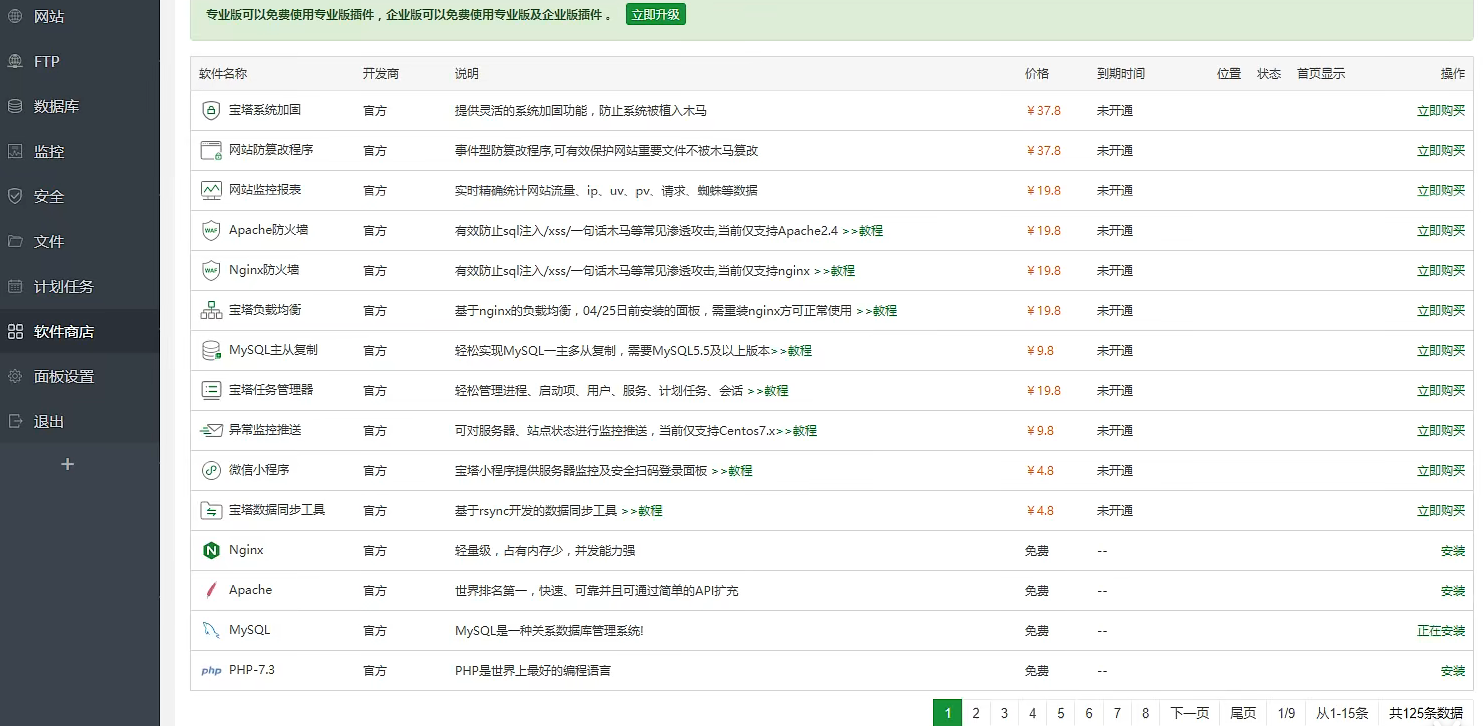
Task: Click the ¥9.8 price for MySQL主从复制
Action: pos(1040,351)
